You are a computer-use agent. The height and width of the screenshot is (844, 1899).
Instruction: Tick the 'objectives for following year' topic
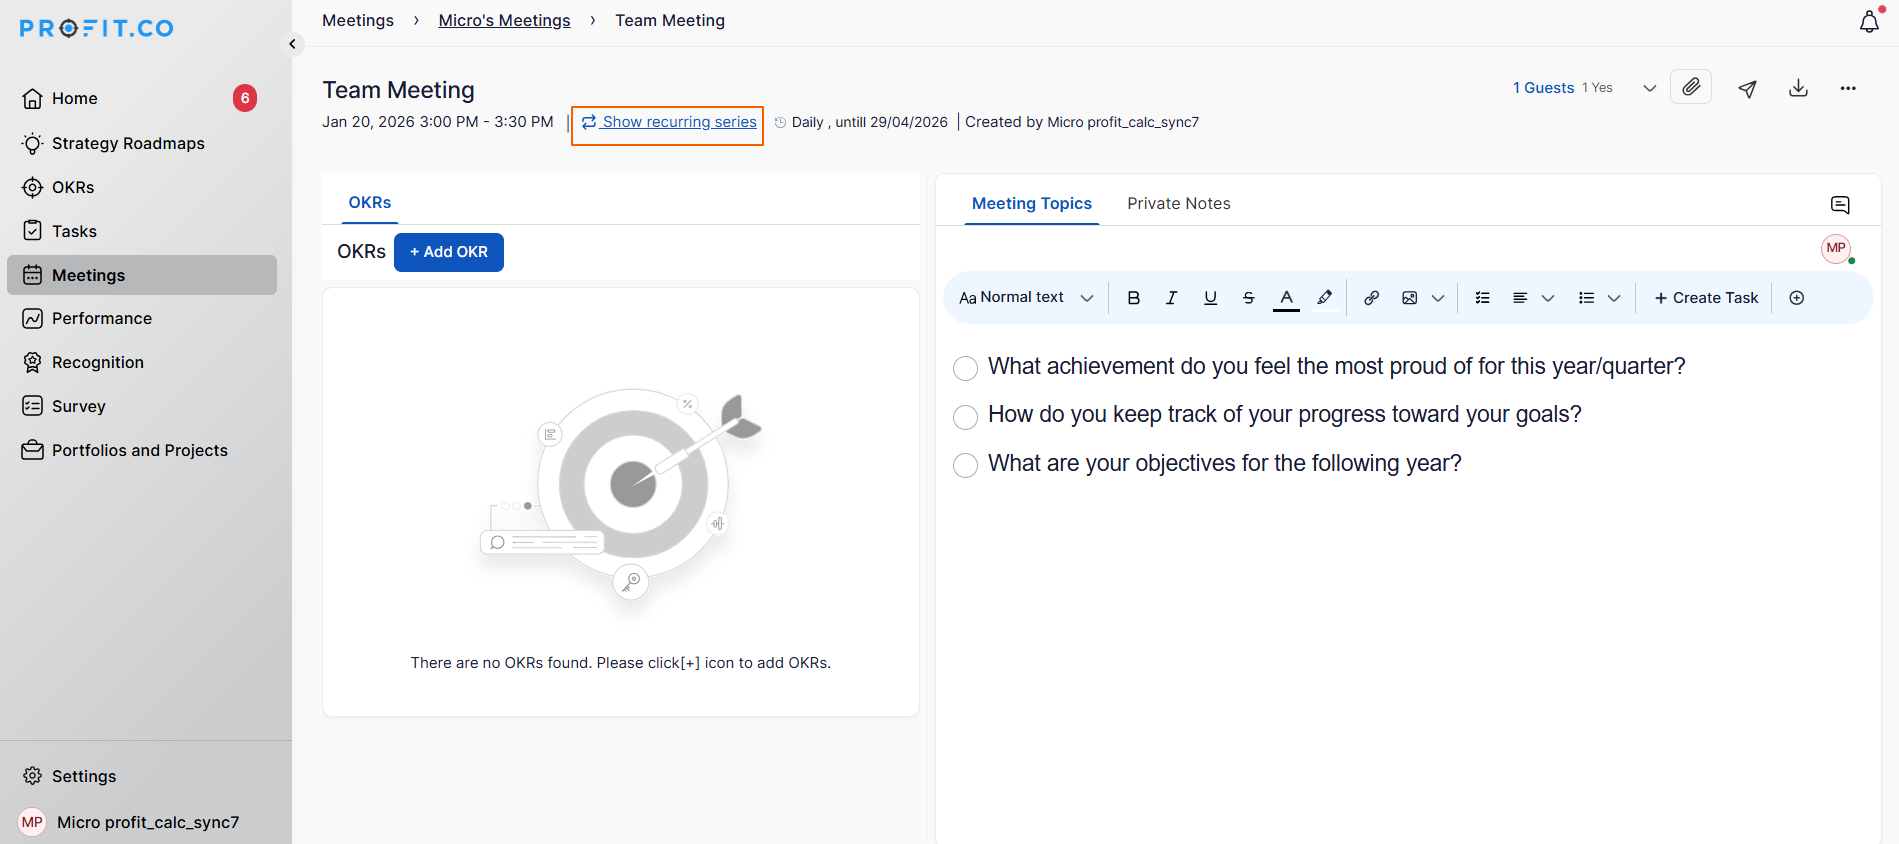tap(965, 465)
